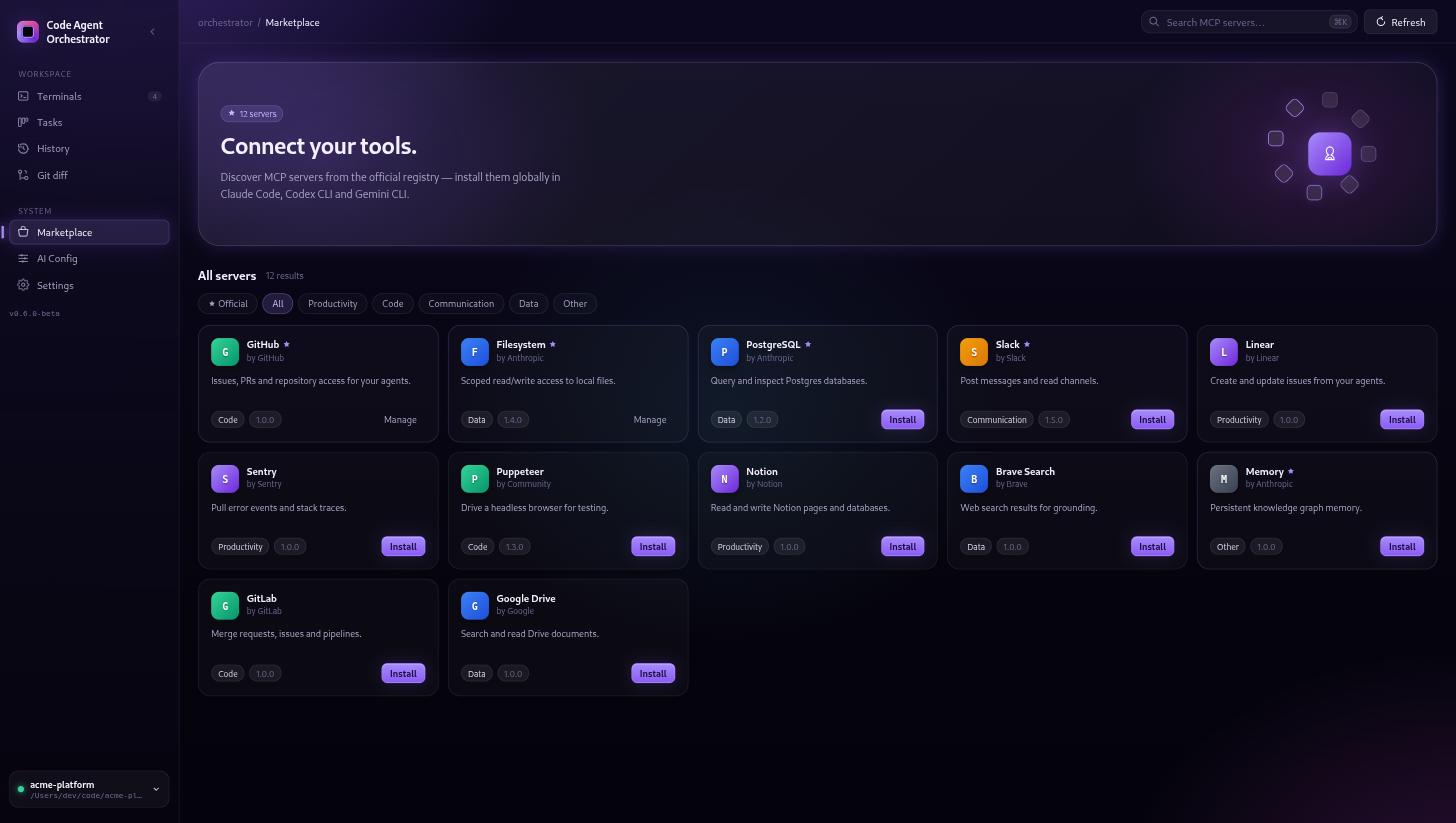Filter by Productivity category chip
Image resolution: width=1456 pixels, height=823 pixels.
tap(333, 303)
